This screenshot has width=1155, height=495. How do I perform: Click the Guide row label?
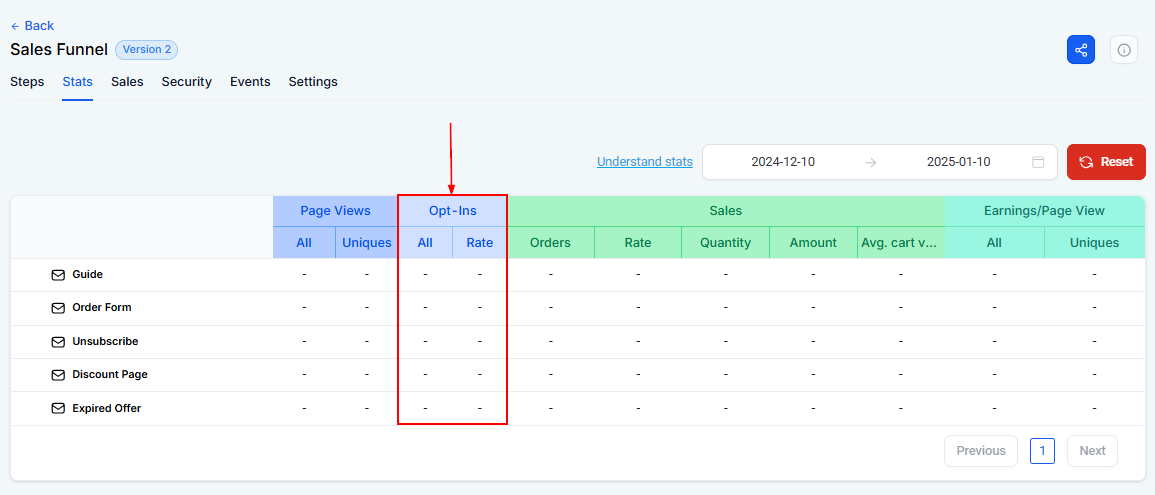pos(87,275)
